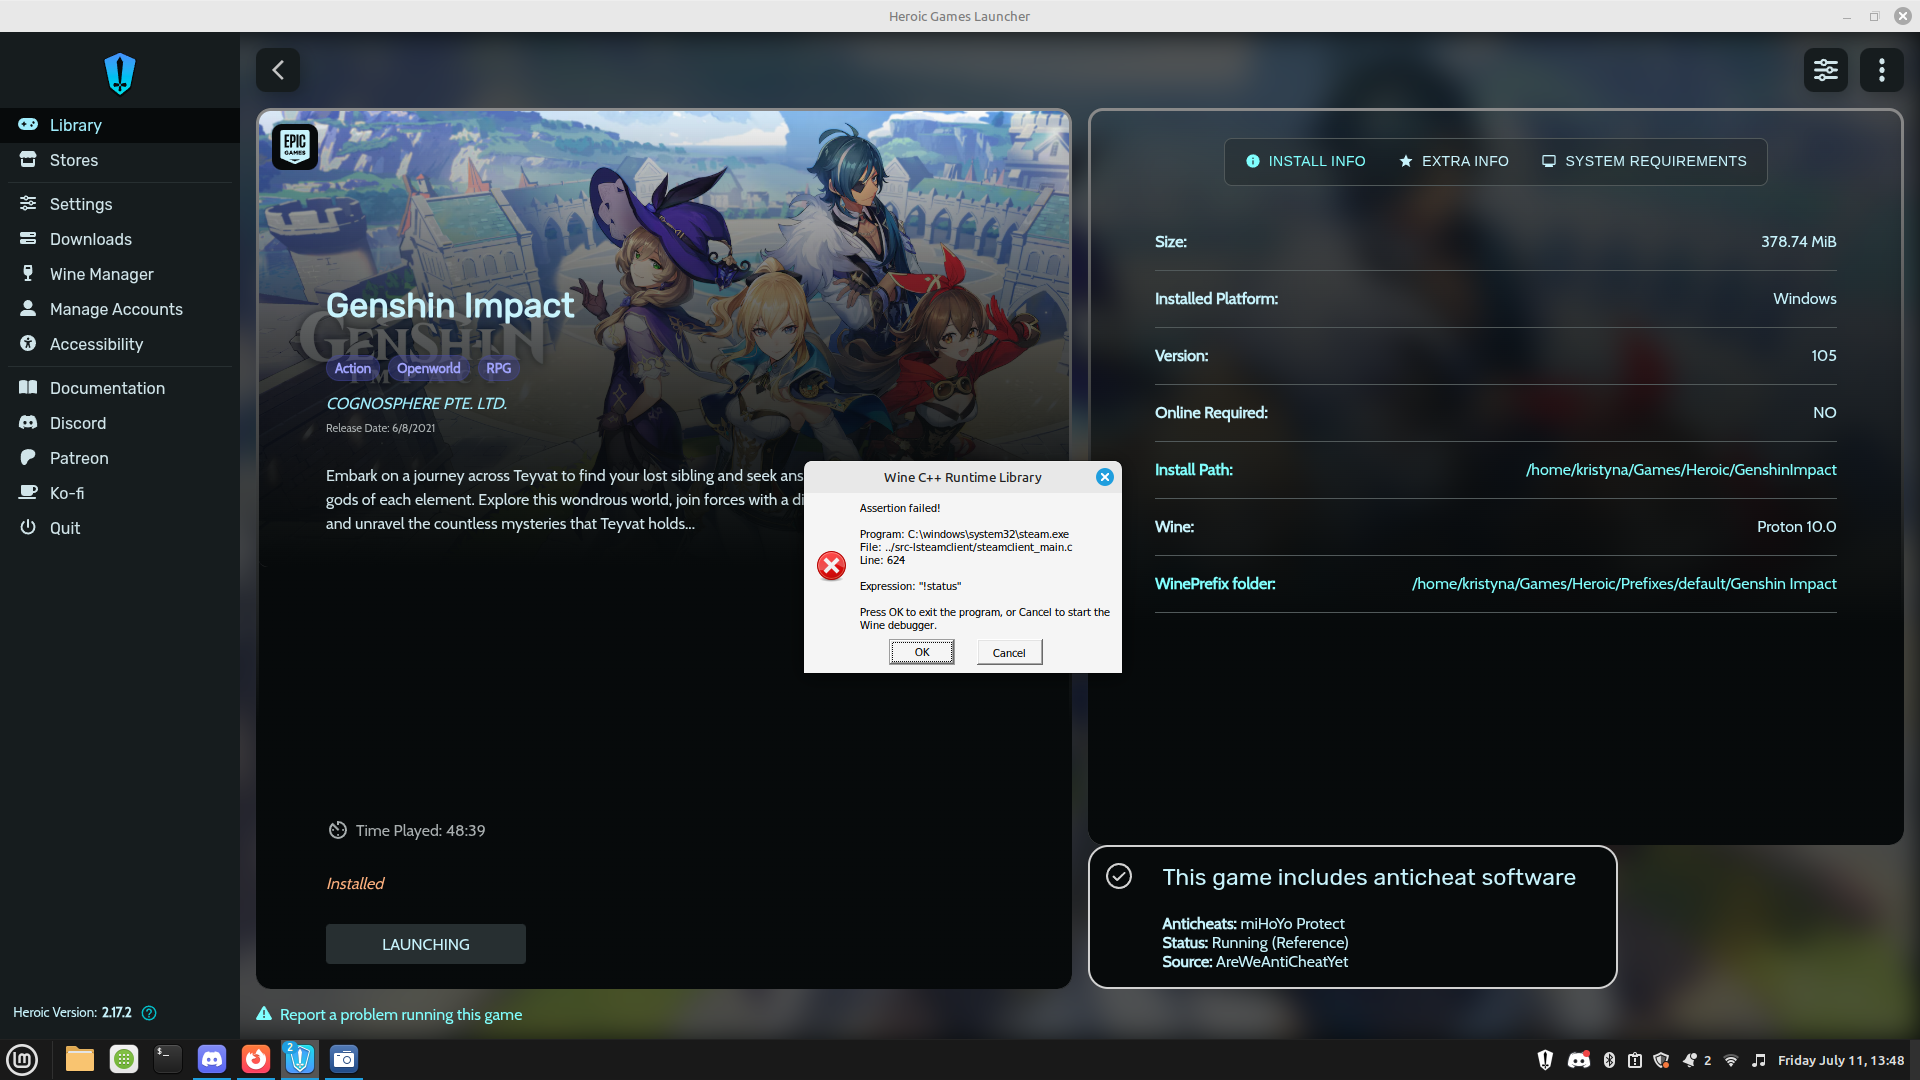Click the Wine Manager glass icon
The width and height of the screenshot is (1920, 1080).
pyautogui.click(x=28, y=273)
